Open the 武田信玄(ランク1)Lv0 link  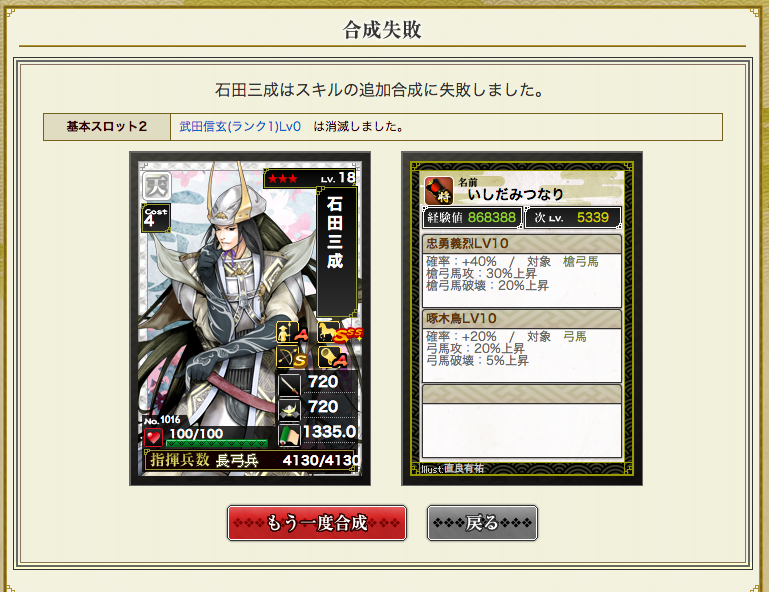[x=240, y=127]
